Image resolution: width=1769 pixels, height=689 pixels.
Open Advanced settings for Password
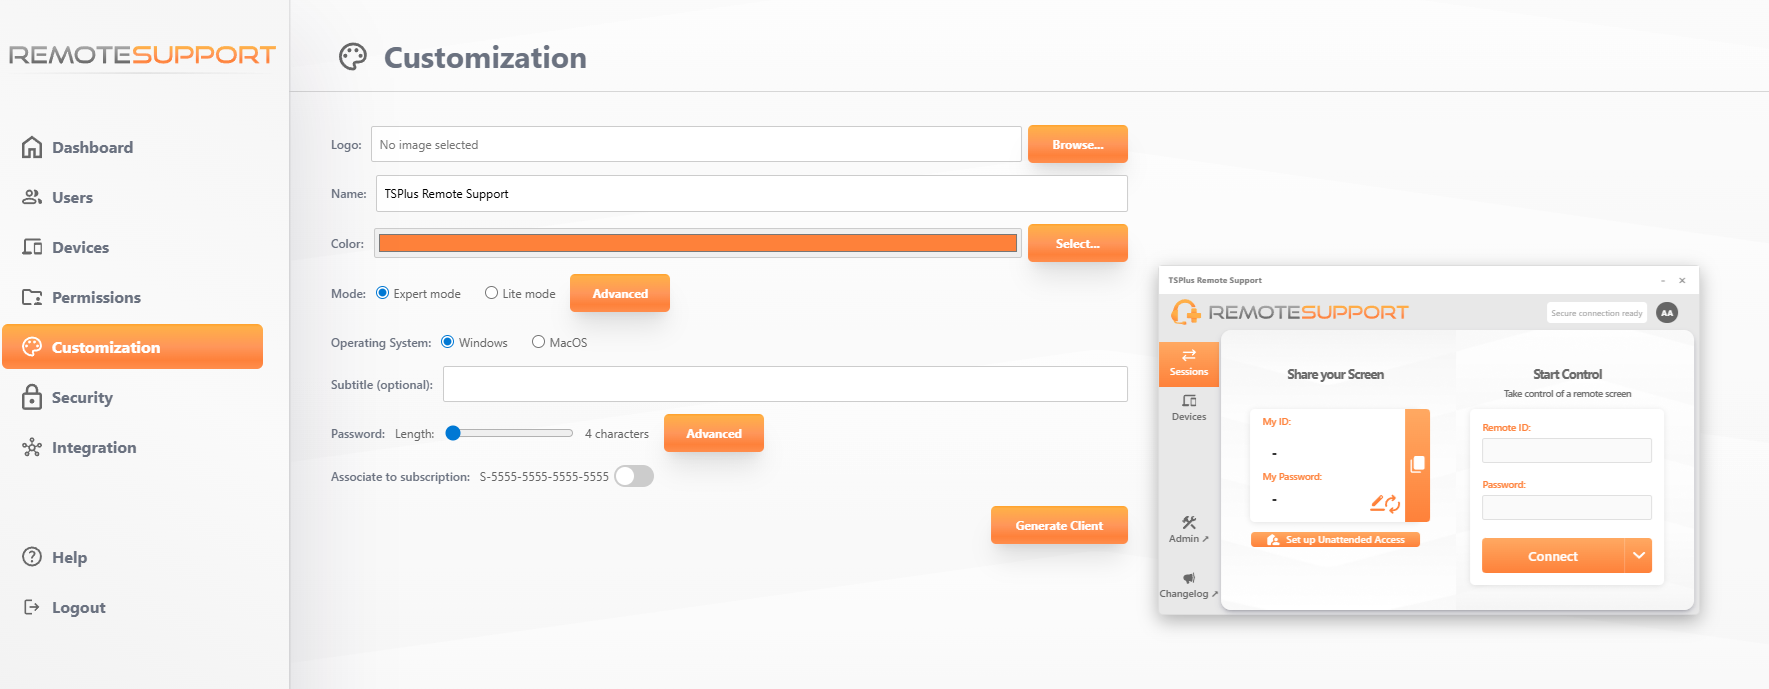click(x=714, y=433)
